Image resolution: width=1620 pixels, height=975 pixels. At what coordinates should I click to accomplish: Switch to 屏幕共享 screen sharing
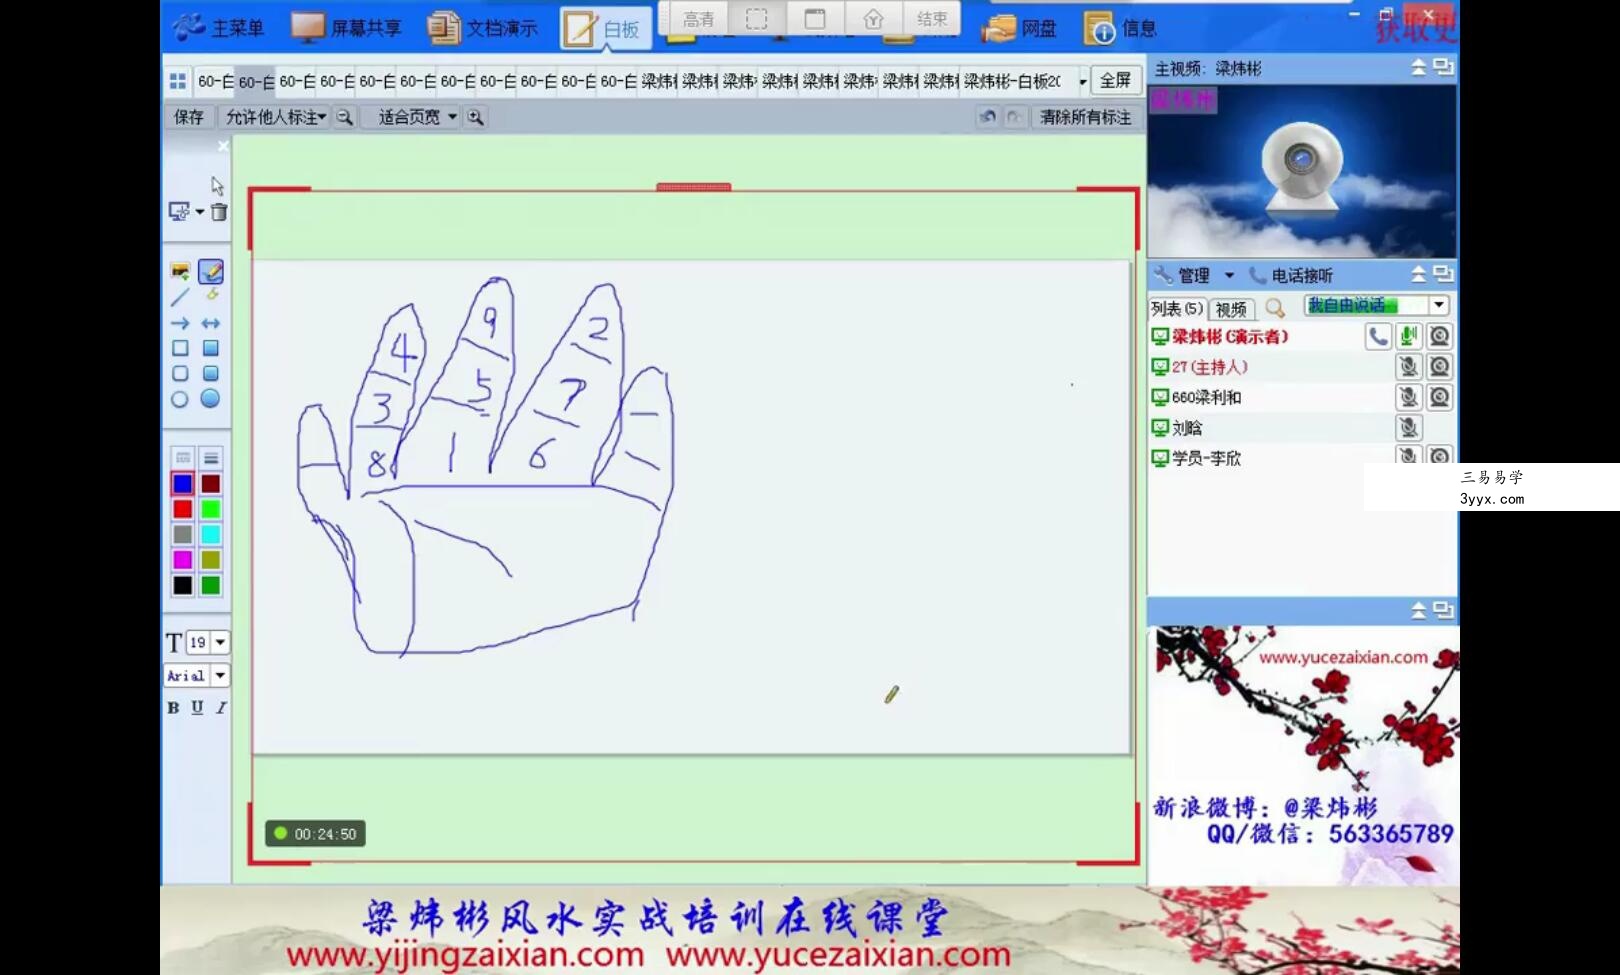[x=347, y=28]
